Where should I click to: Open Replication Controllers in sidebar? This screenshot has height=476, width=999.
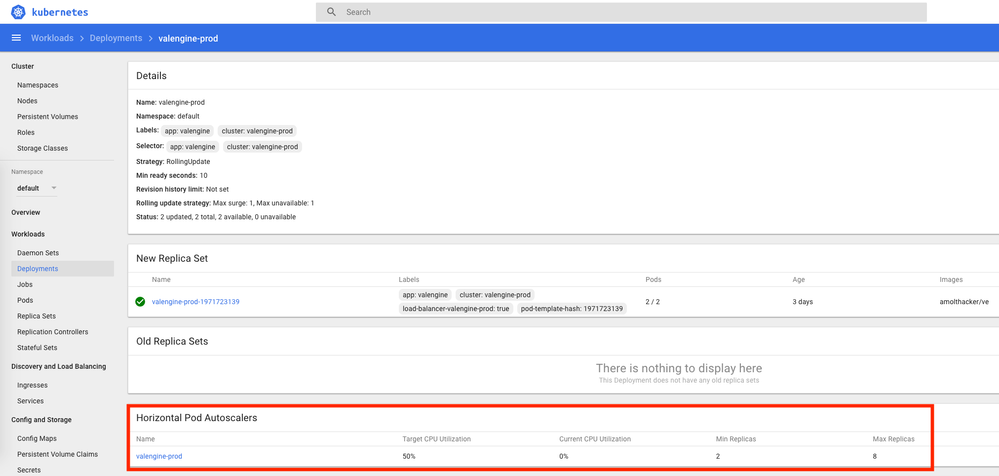53,332
